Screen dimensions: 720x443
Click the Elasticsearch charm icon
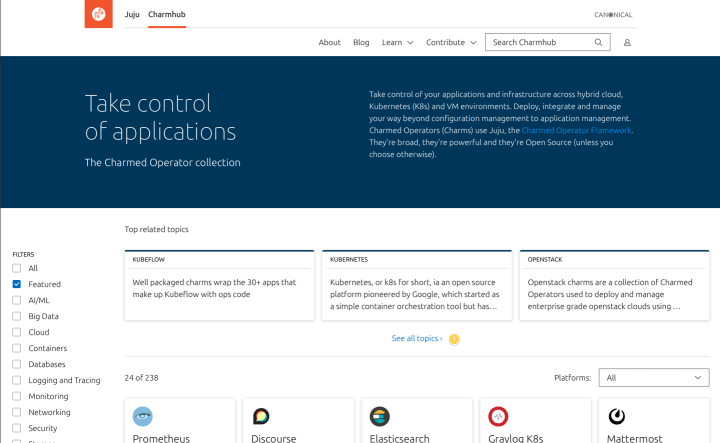(380, 416)
